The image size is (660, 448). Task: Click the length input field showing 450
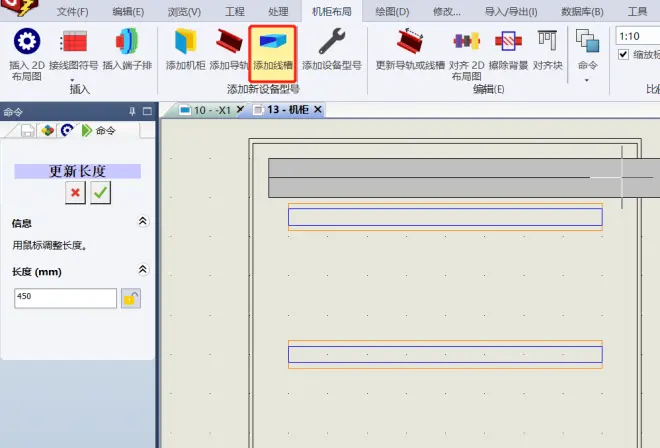pyautogui.click(x=65, y=298)
